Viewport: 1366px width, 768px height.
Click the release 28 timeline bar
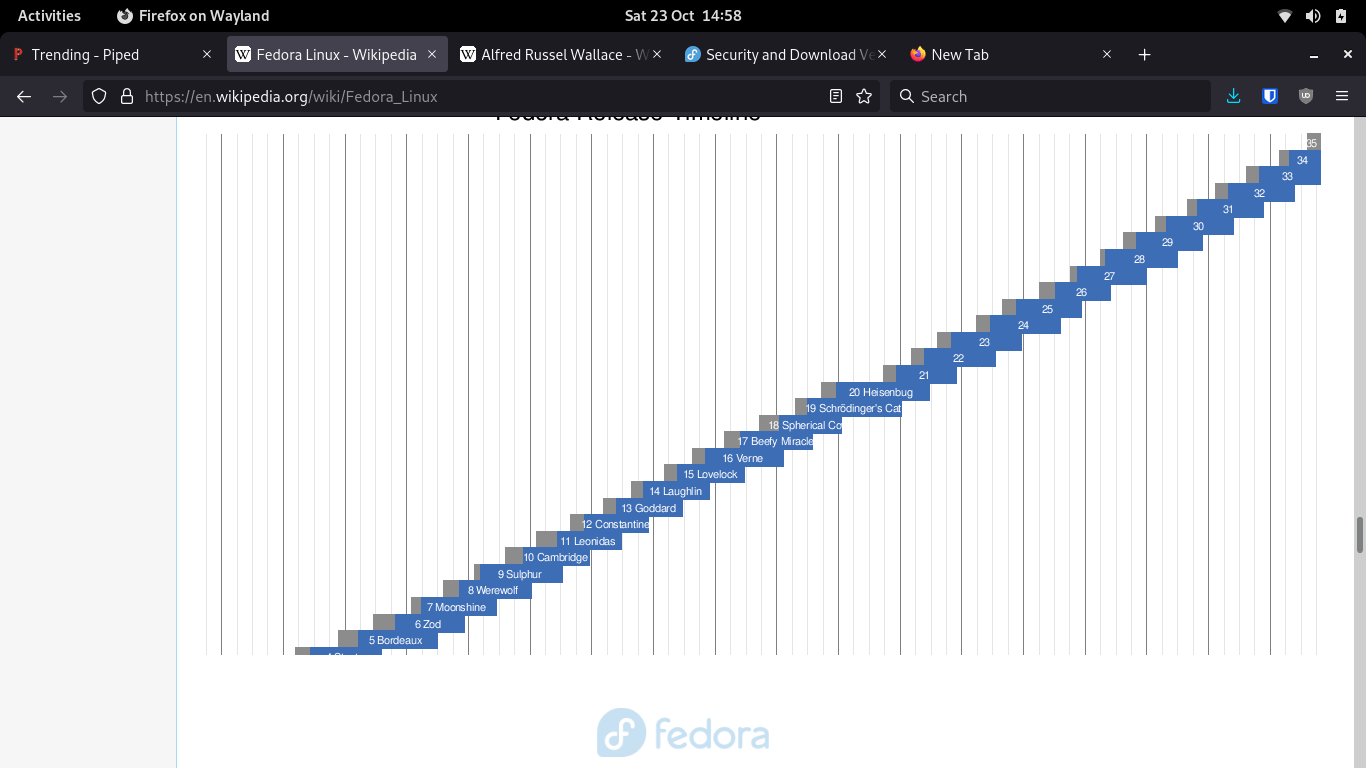coord(1142,259)
